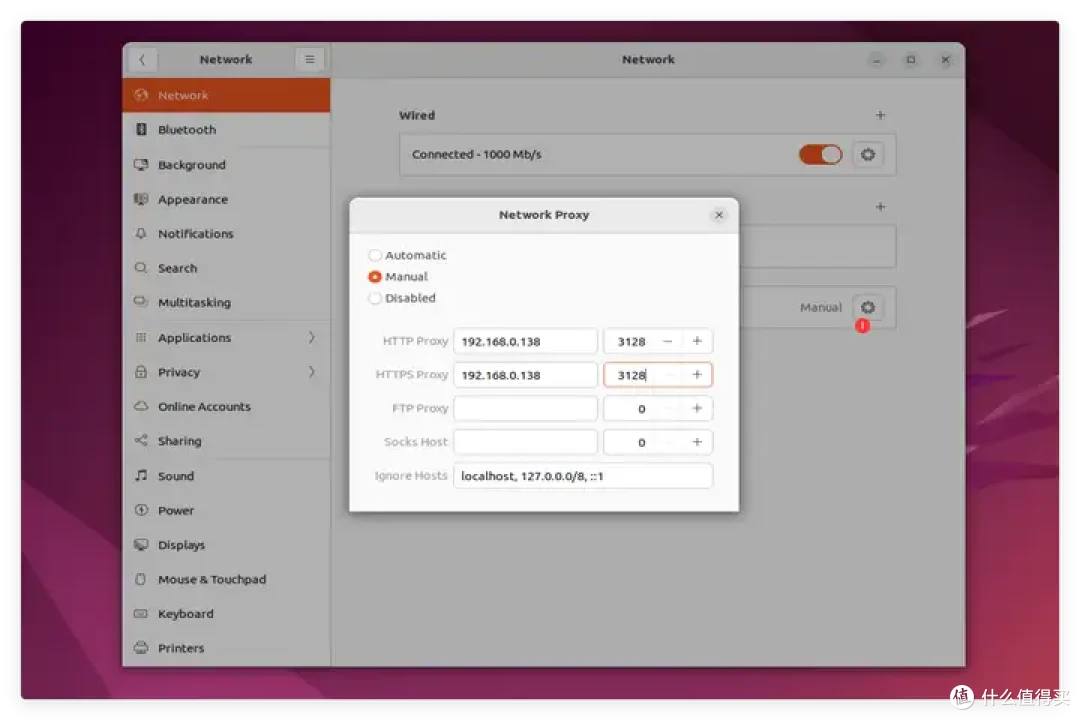1080x720 pixels.
Task: Click the back arrow in Settings header
Action: click(x=143, y=60)
